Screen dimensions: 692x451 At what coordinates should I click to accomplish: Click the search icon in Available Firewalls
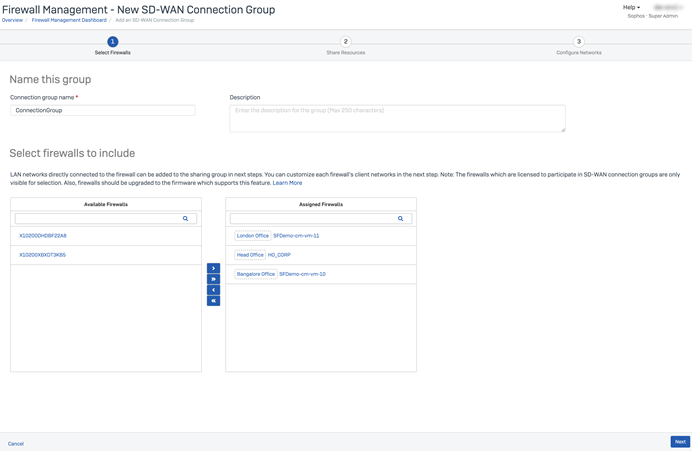click(x=185, y=218)
